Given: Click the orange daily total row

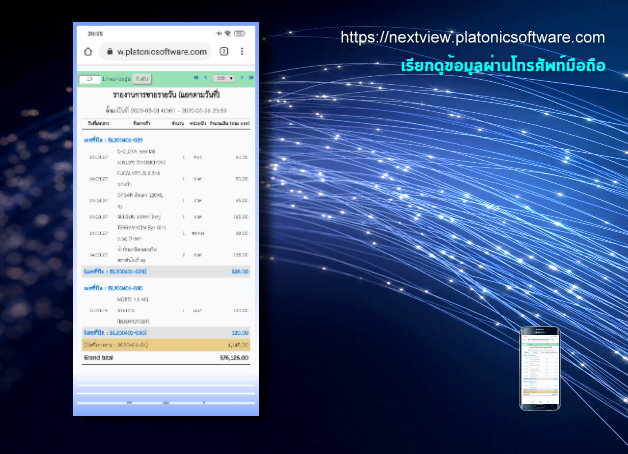Looking at the screenshot, I should tap(166, 345).
